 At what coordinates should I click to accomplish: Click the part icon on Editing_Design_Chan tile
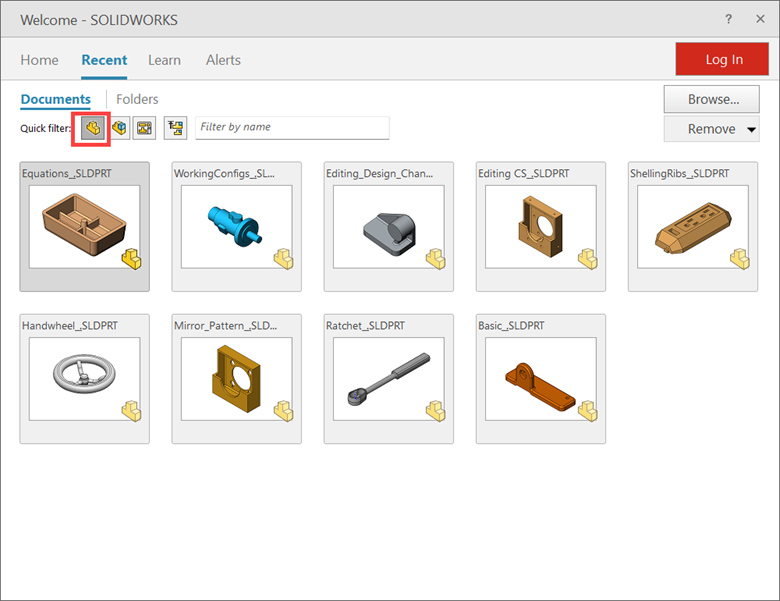[x=436, y=259]
